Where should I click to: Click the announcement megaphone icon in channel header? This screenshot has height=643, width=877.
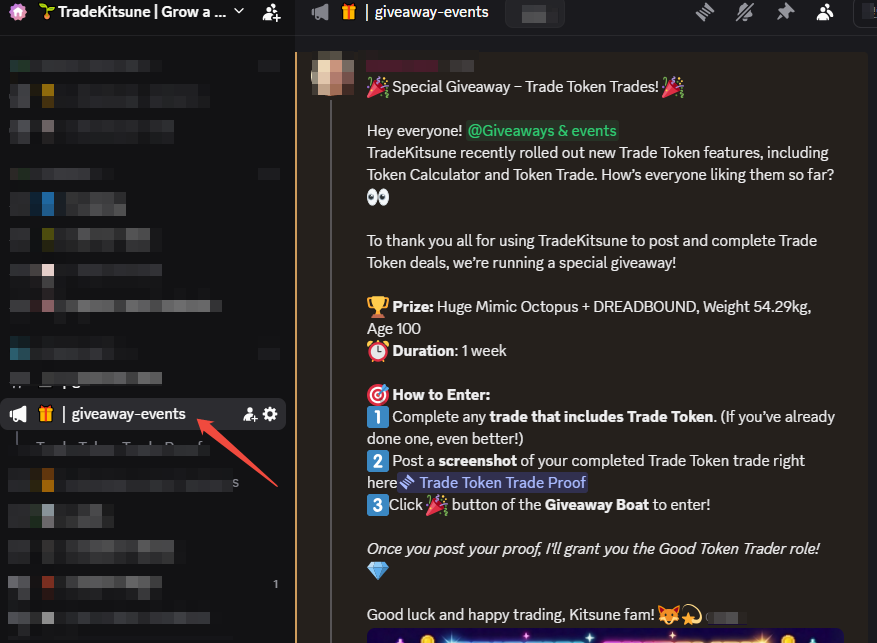pos(320,12)
